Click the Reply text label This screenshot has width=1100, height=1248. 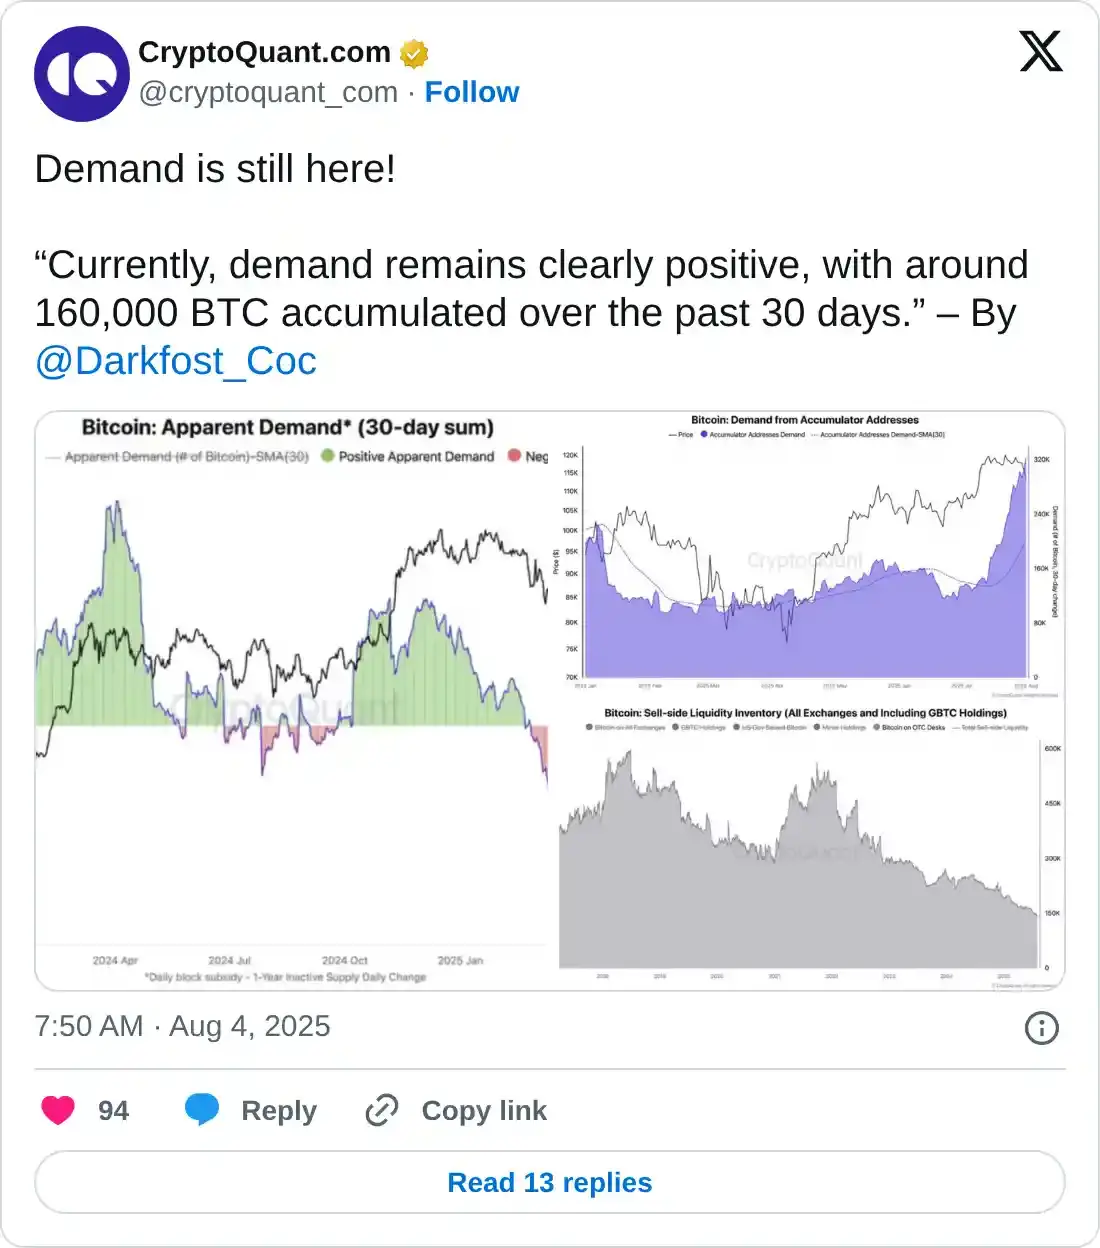click(279, 1110)
